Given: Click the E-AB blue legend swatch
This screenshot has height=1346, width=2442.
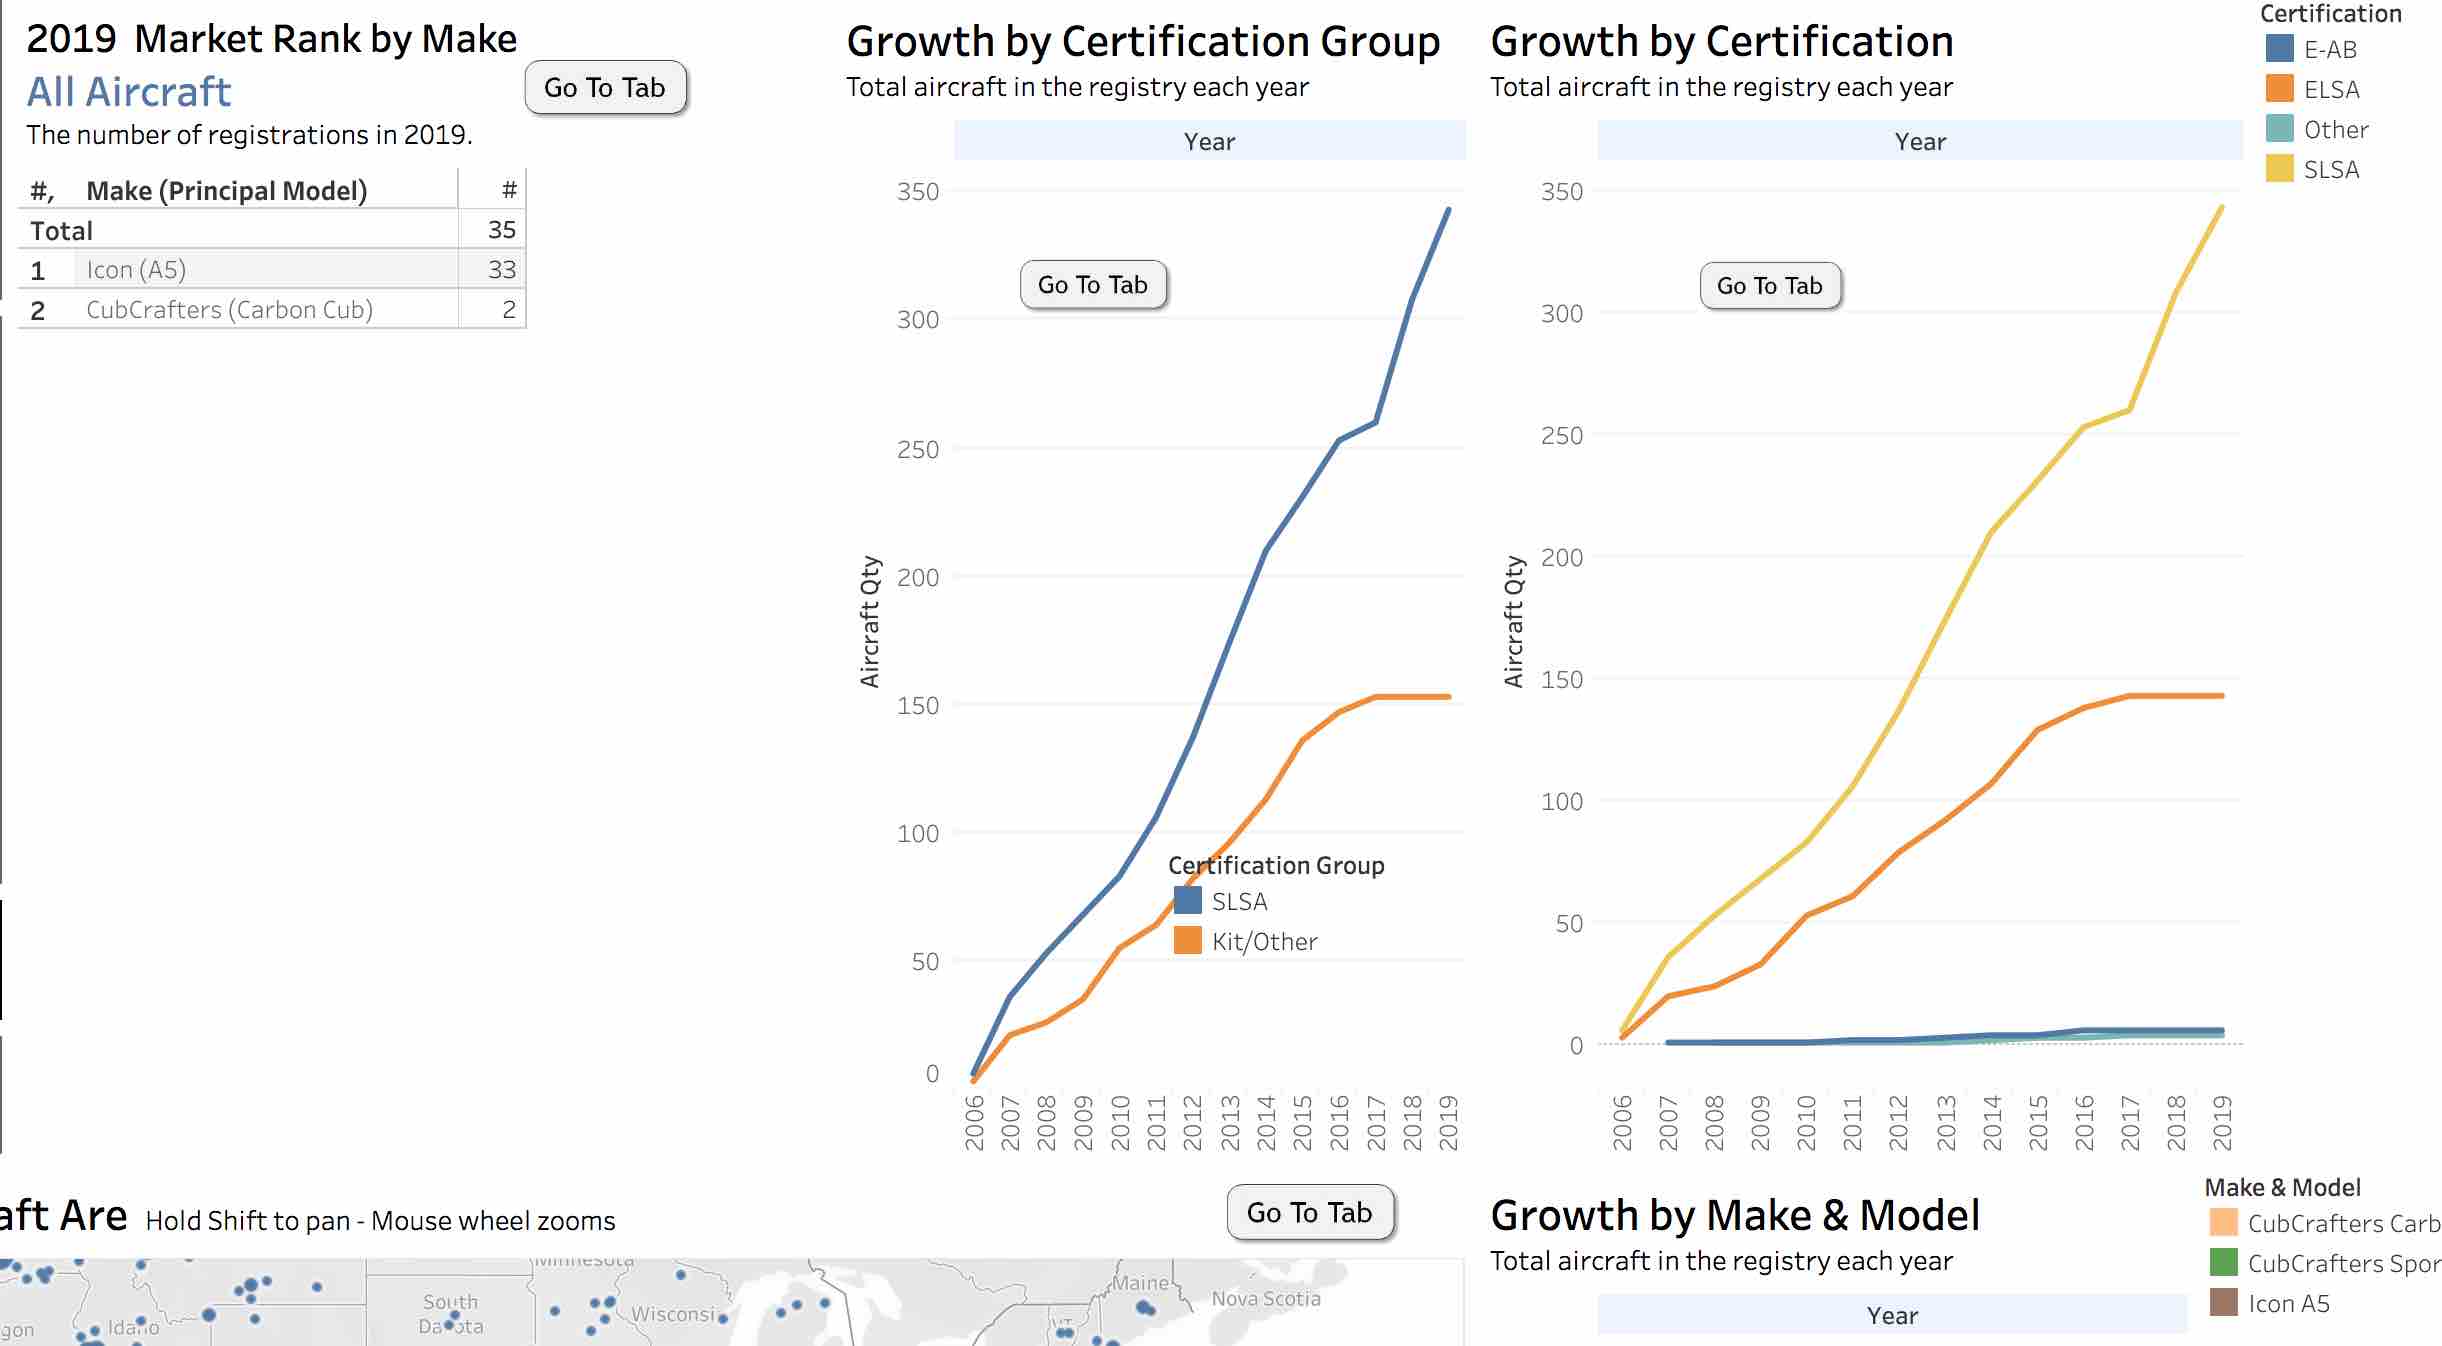Looking at the screenshot, I should coord(2279,49).
